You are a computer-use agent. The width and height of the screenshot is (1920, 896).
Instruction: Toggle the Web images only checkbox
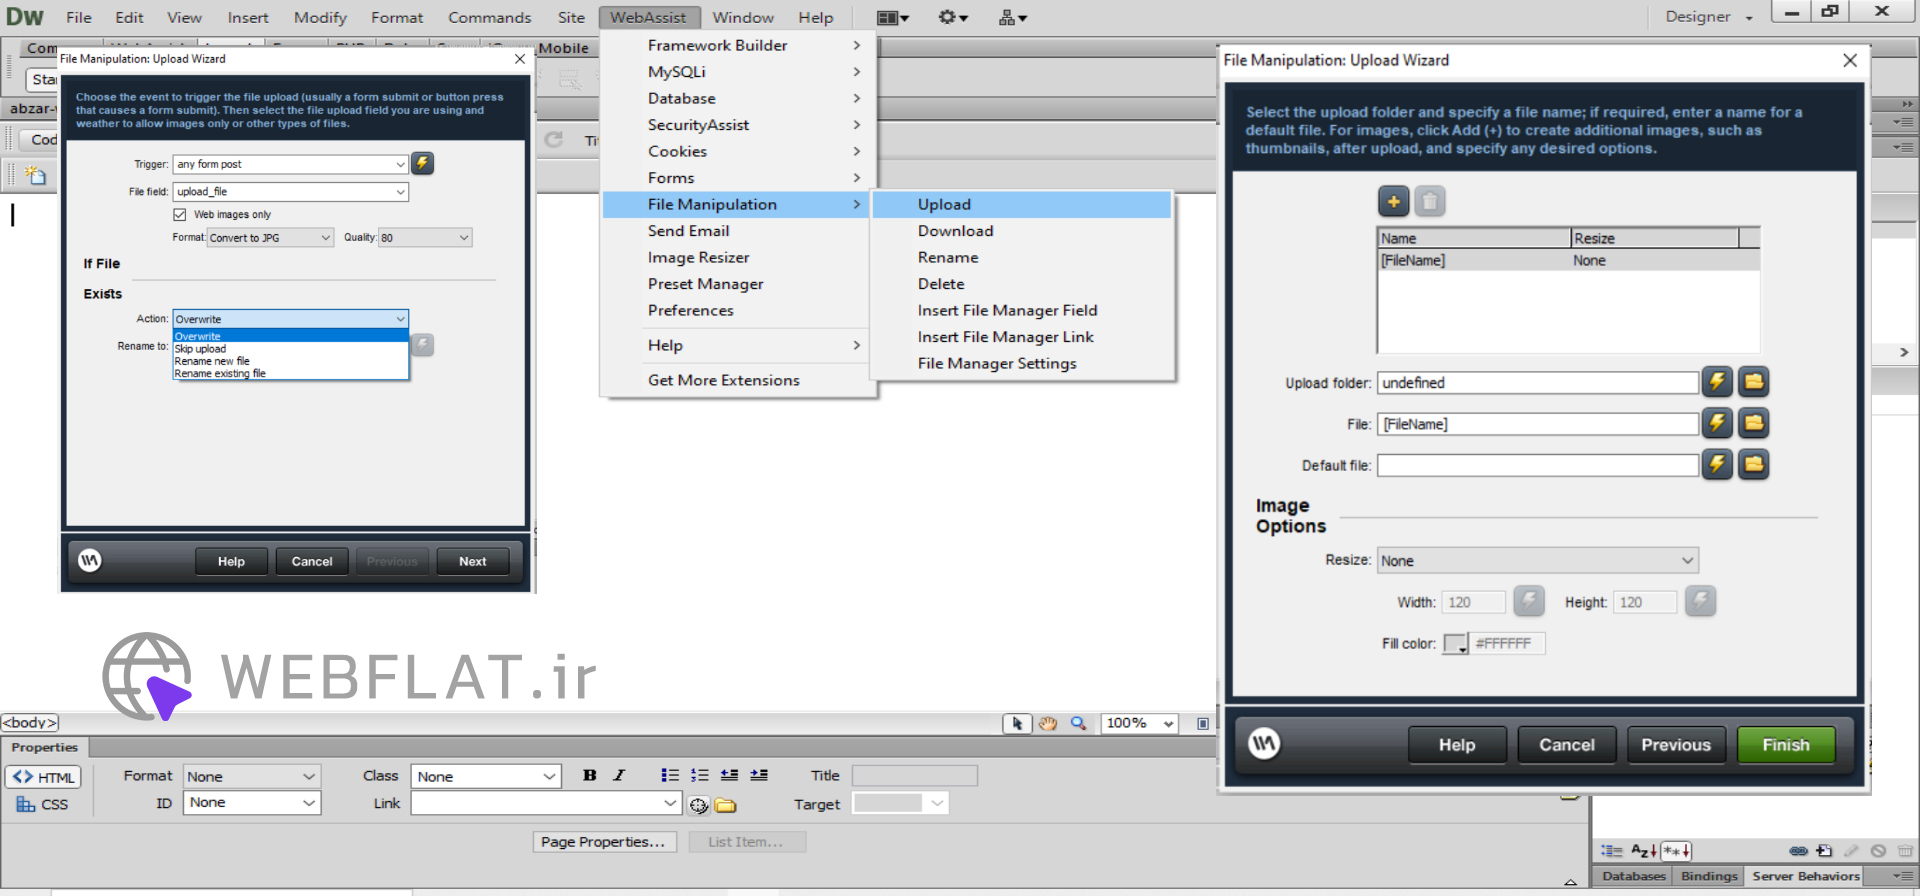coord(180,214)
